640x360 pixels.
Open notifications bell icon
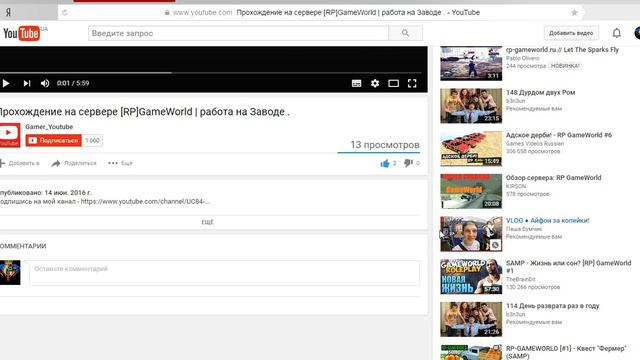[x=616, y=33]
